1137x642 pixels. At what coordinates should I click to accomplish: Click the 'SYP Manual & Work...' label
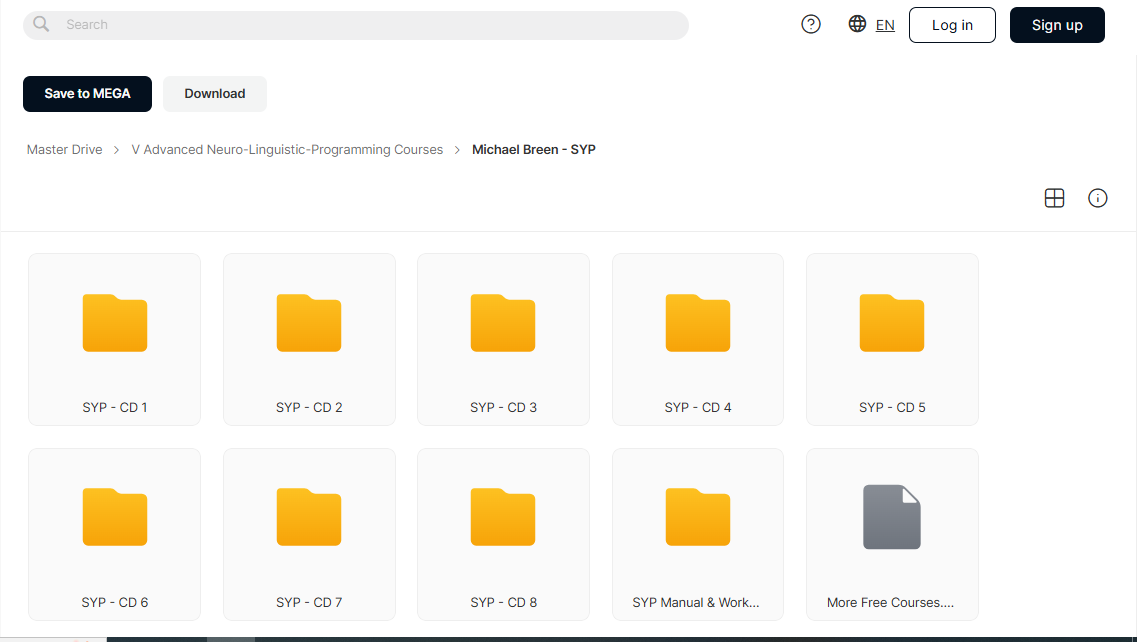696,603
